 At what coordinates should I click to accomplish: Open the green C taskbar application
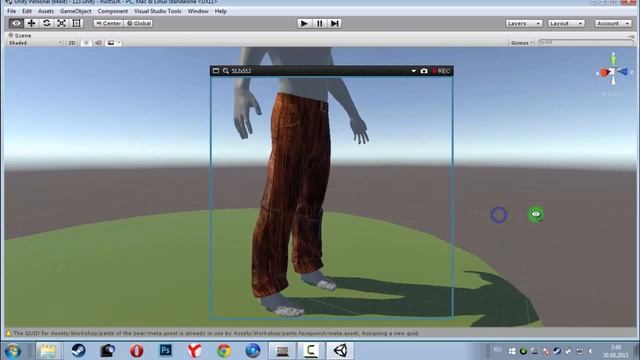coord(311,351)
